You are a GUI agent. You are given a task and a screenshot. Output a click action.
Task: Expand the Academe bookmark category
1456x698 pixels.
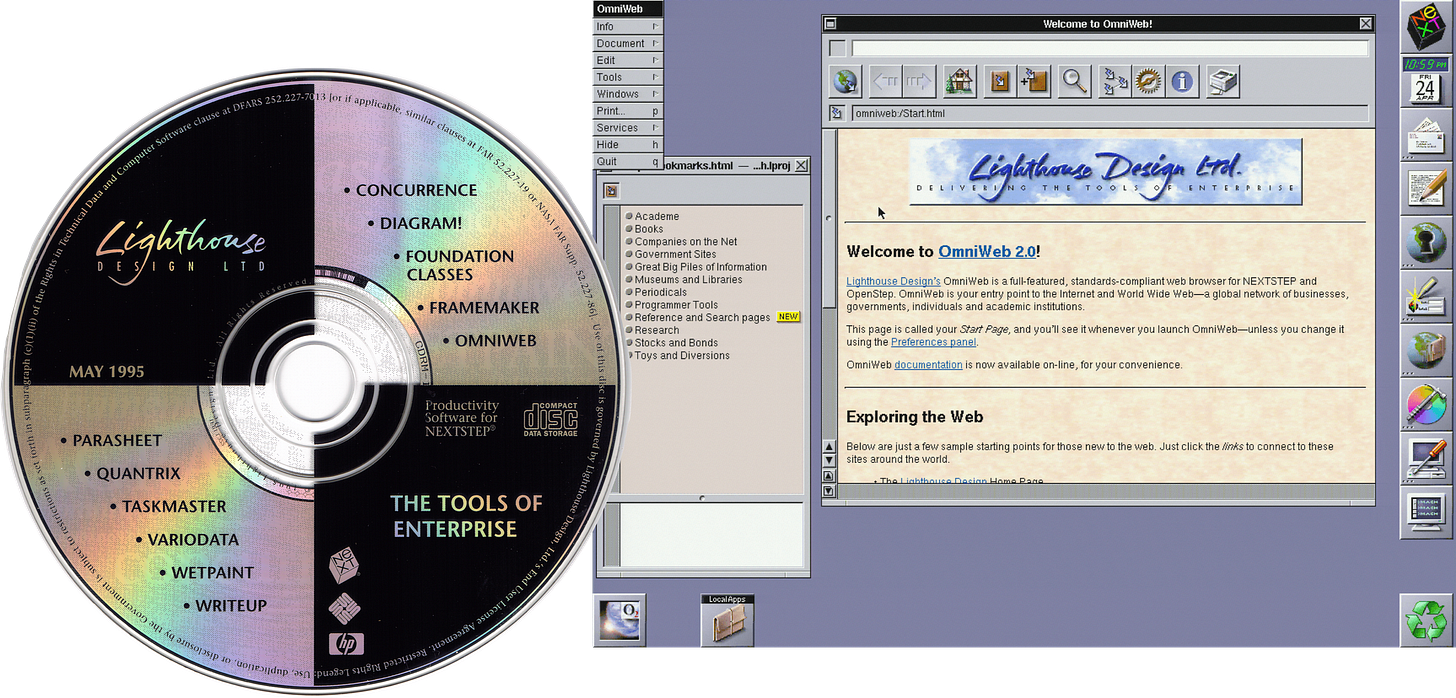pos(656,216)
